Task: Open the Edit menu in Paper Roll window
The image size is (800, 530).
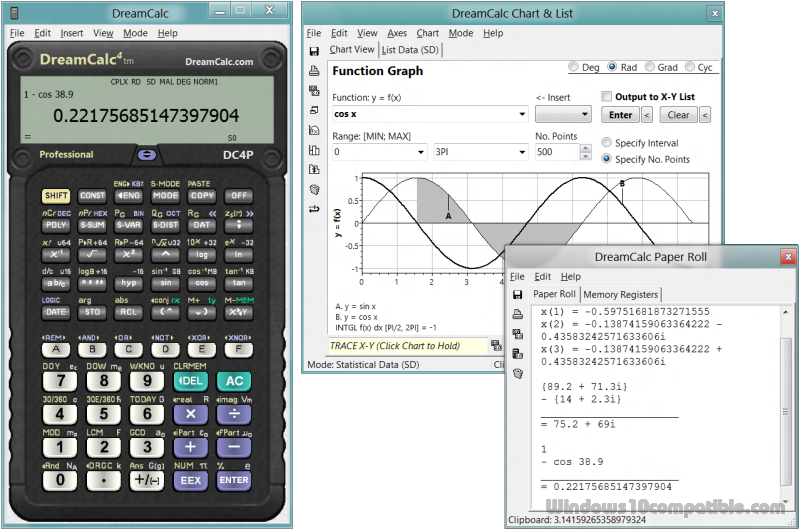Action: coord(542,276)
